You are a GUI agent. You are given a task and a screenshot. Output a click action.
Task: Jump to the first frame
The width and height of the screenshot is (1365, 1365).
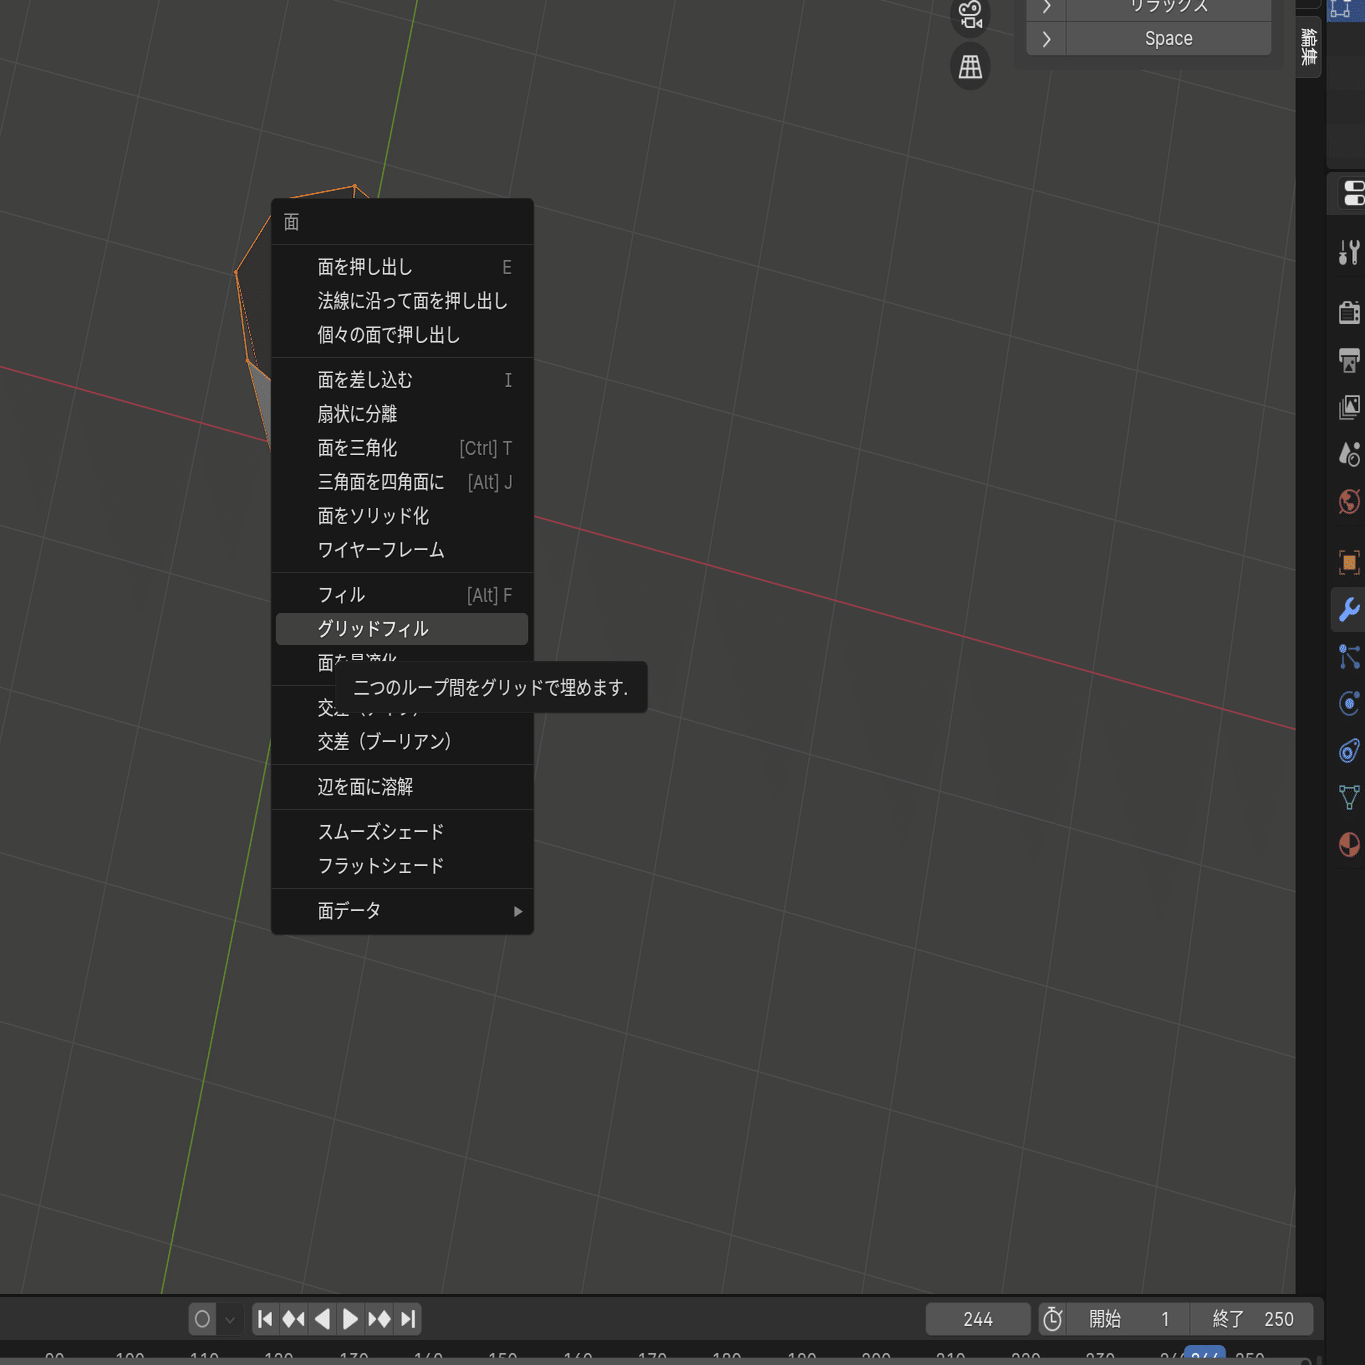pyautogui.click(x=265, y=1319)
